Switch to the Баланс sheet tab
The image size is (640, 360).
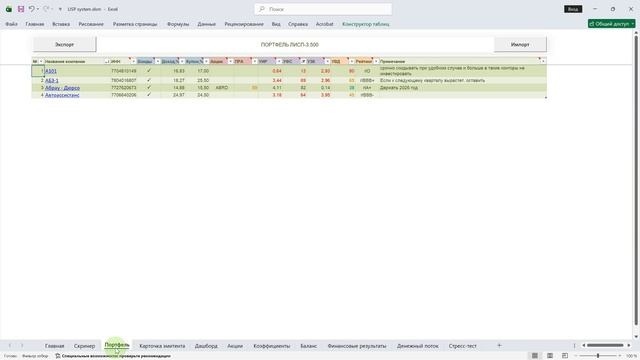click(x=309, y=346)
